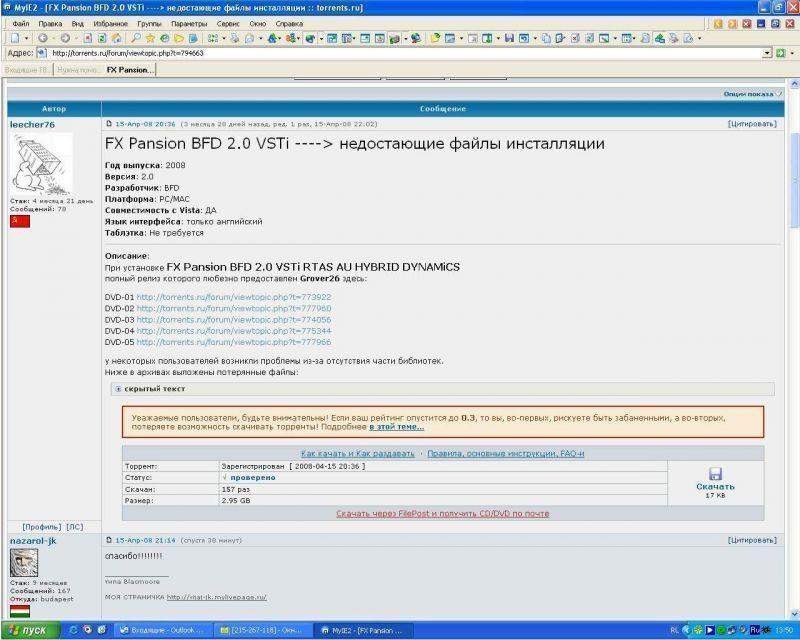Open the DVD-05 topic link t=777966
Viewport: 800px width, 640px height.
pyautogui.click(x=234, y=342)
